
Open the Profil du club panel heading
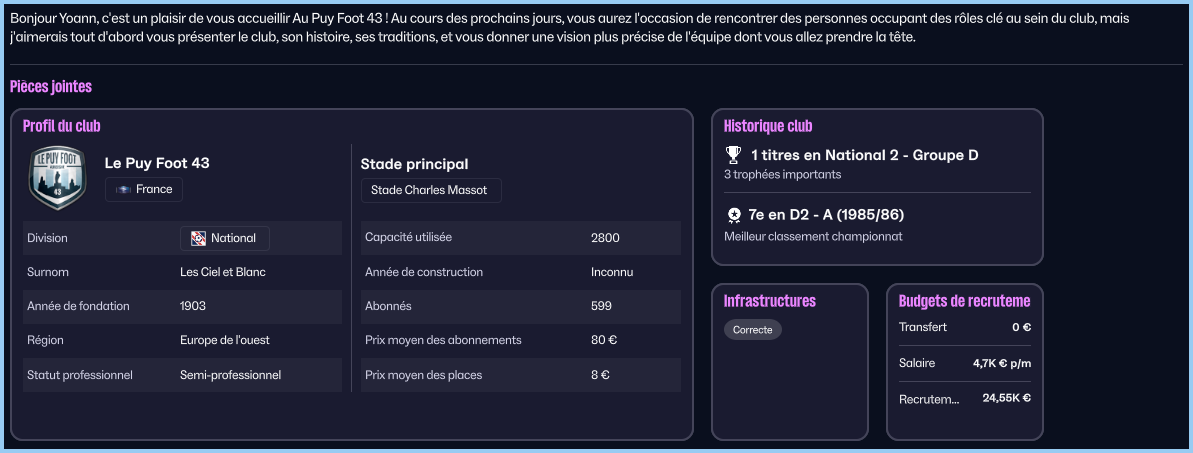(62, 126)
